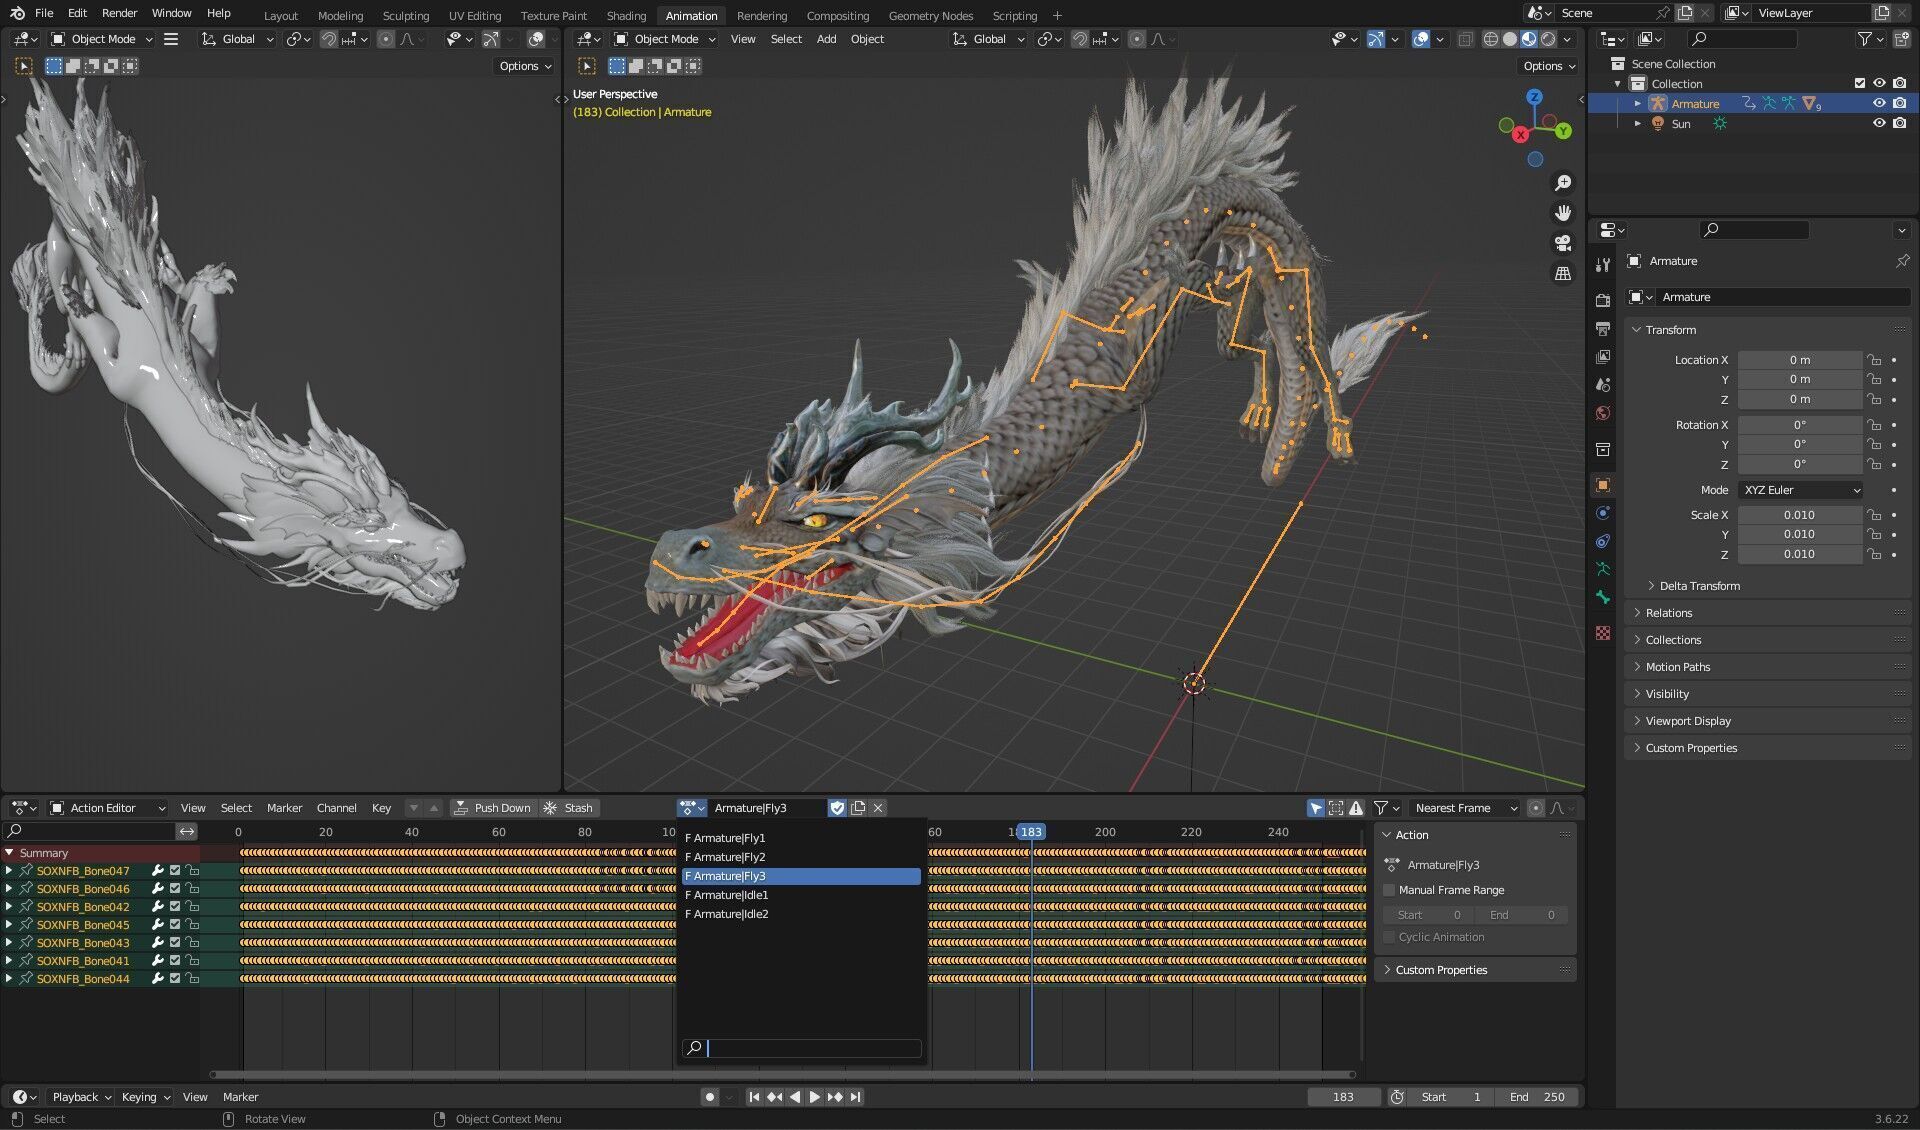Expand the Motion Paths panel
Image resolution: width=1920 pixels, height=1130 pixels.
(1677, 667)
